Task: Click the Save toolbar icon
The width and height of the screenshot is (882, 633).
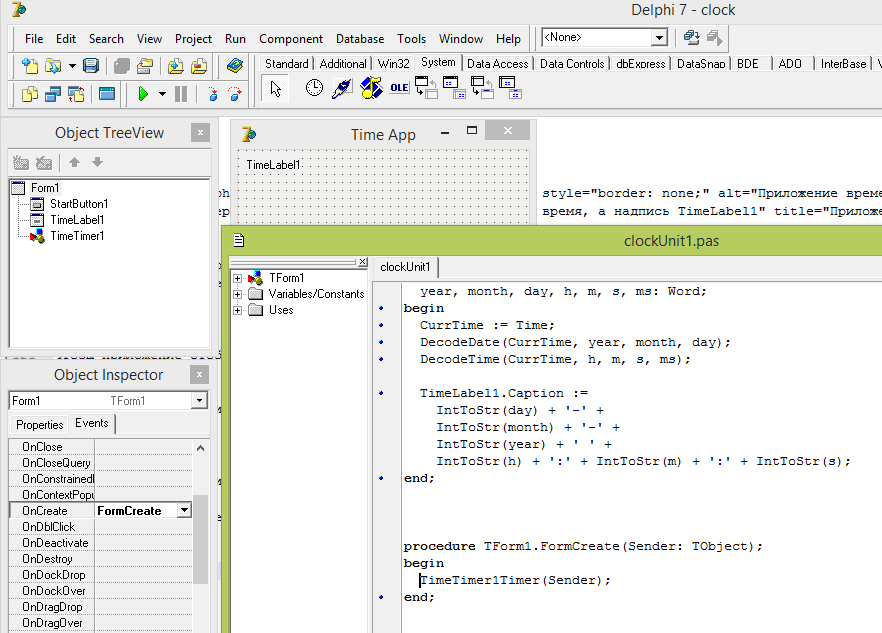Action: coord(91,66)
